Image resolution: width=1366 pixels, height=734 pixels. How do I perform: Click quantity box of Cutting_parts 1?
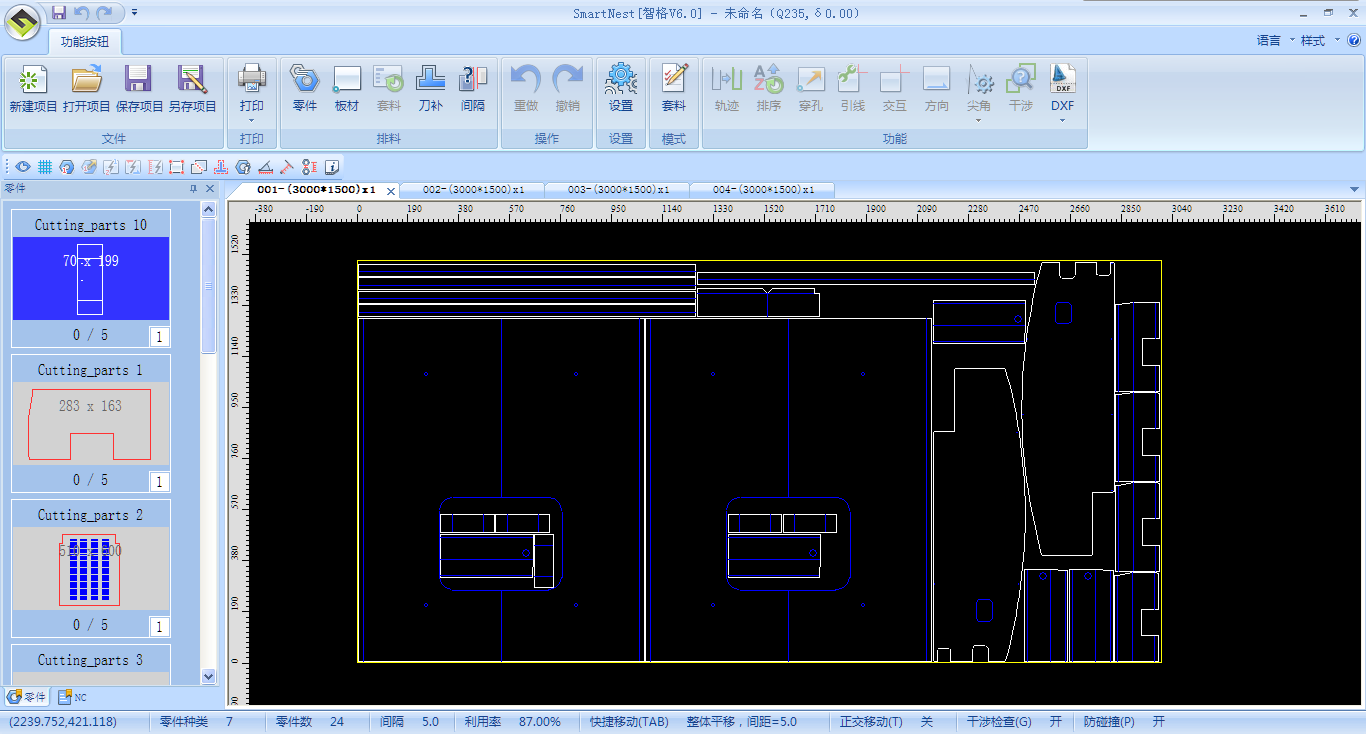point(159,482)
